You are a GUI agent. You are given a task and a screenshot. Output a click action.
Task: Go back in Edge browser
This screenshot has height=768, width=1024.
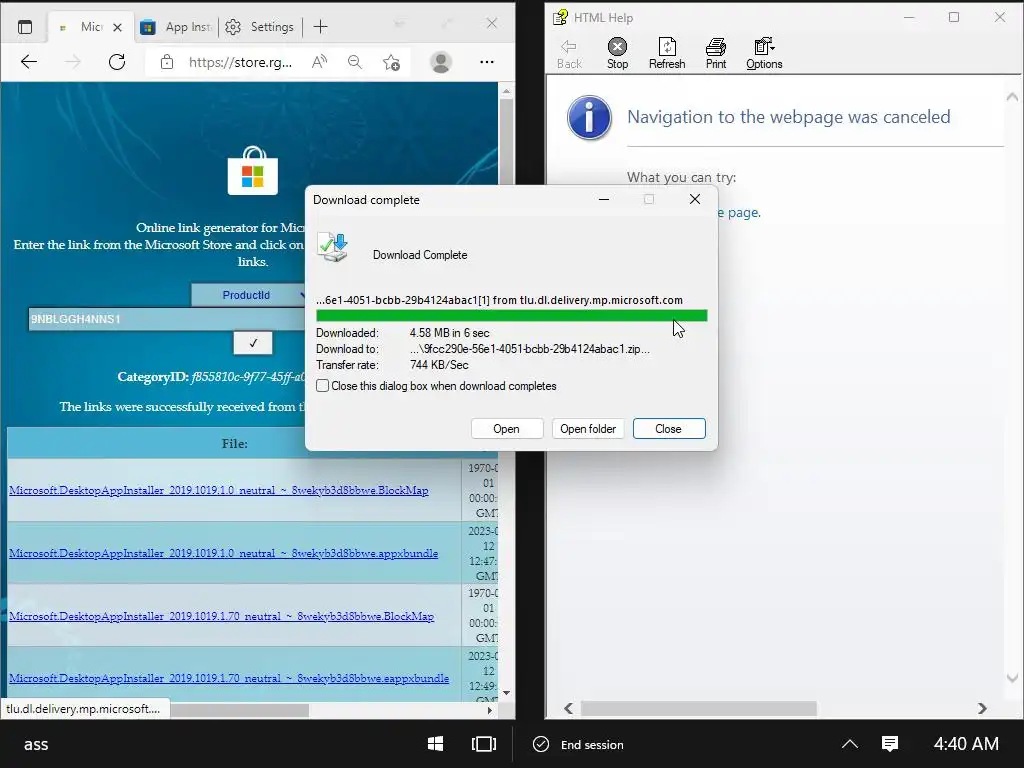(x=29, y=62)
